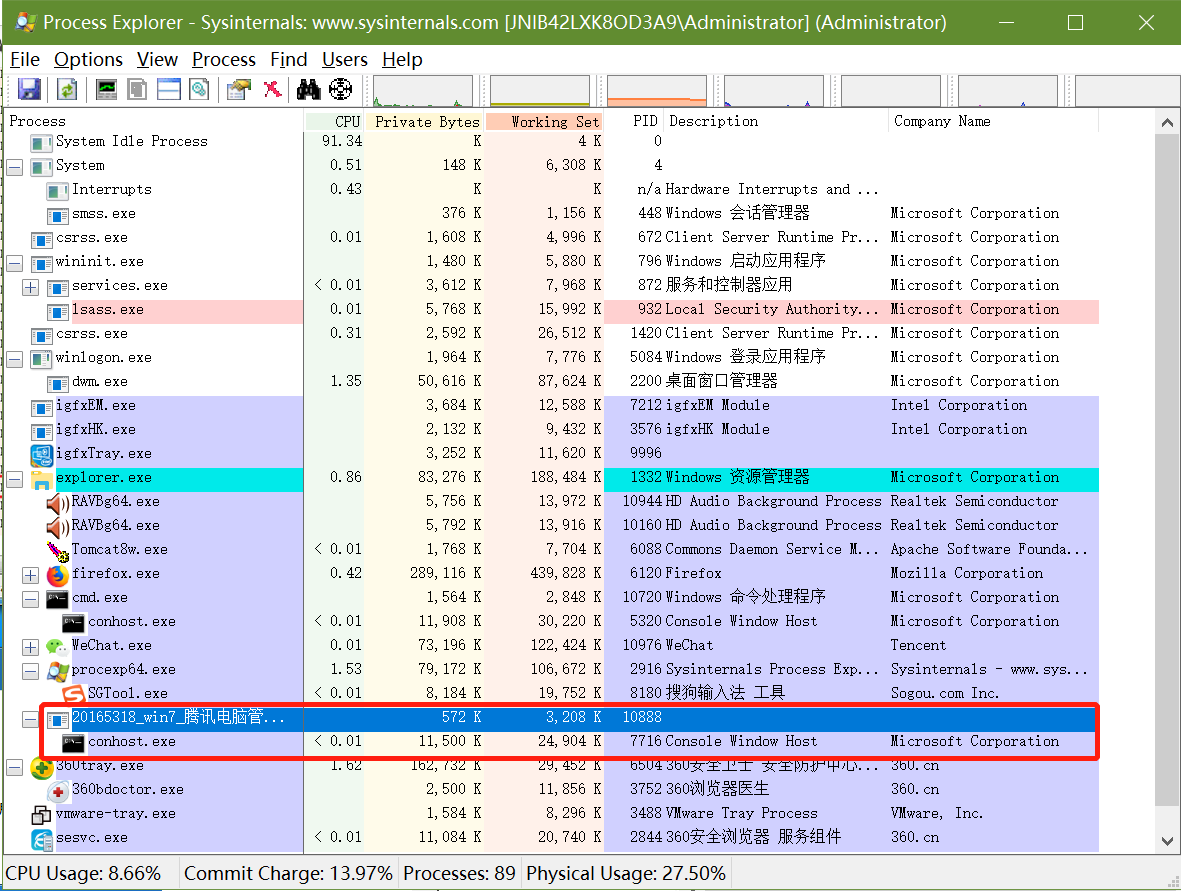Click the igfxTray.exe Intel icon
This screenshot has width=1181, height=891.
[x=41, y=455]
